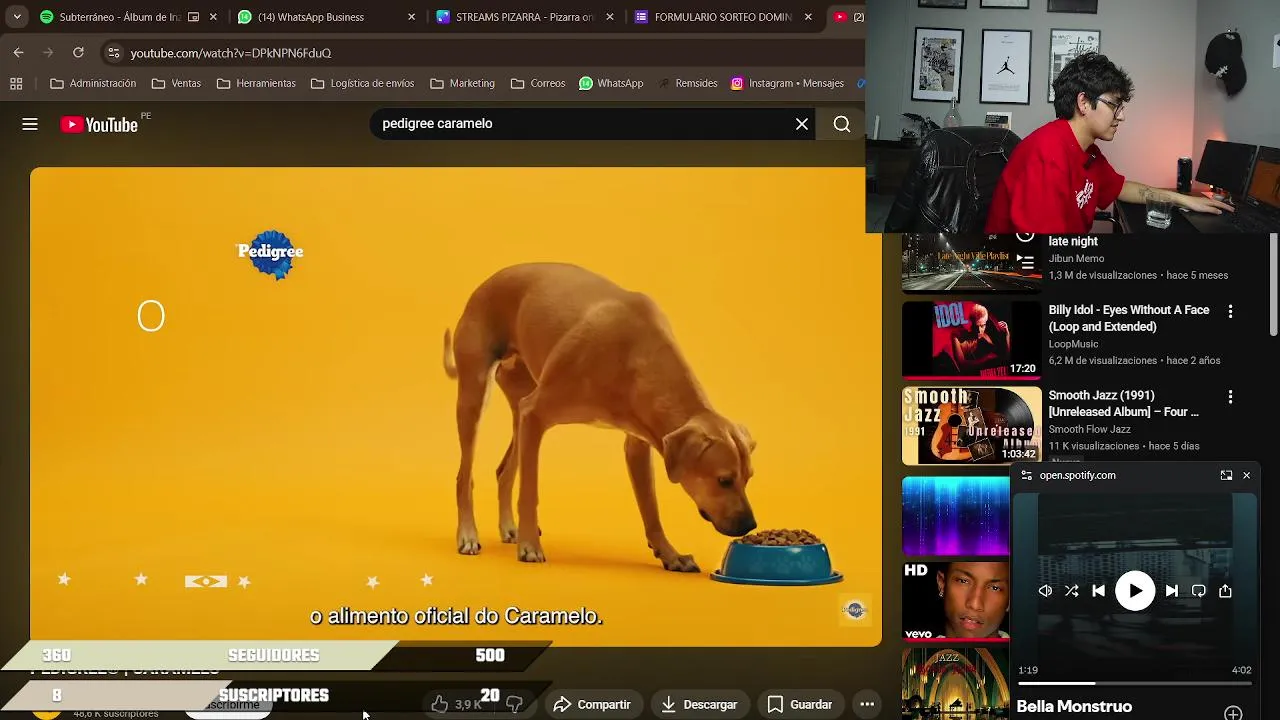
Task: Close the open.spotify.com mini player
Action: [1246, 476]
